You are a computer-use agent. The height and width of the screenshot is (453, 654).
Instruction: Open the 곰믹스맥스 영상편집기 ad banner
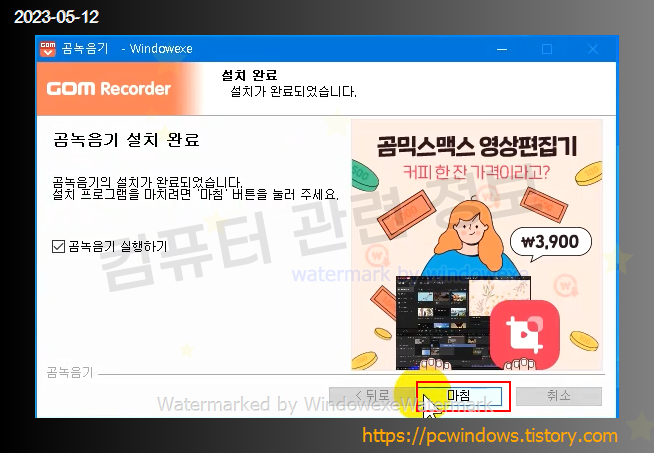(477, 245)
